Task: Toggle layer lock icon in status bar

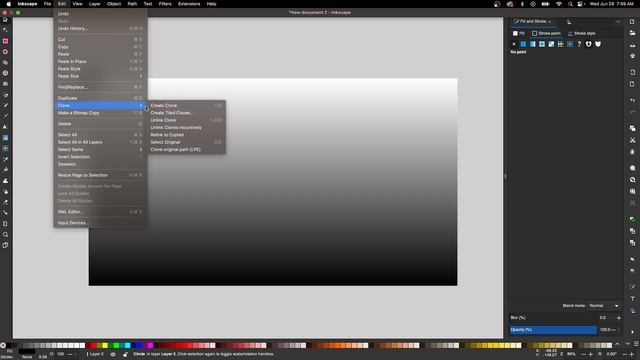Action: (125, 354)
